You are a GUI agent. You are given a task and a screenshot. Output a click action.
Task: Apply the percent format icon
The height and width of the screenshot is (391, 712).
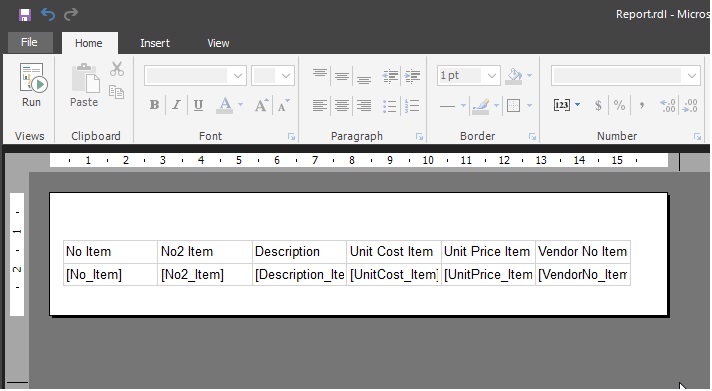(619, 106)
